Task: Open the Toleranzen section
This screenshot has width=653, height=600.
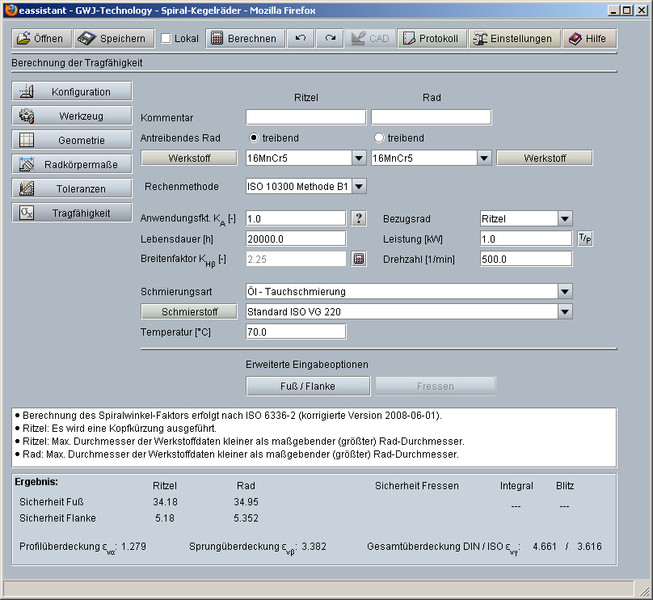Action: coord(73,188)
